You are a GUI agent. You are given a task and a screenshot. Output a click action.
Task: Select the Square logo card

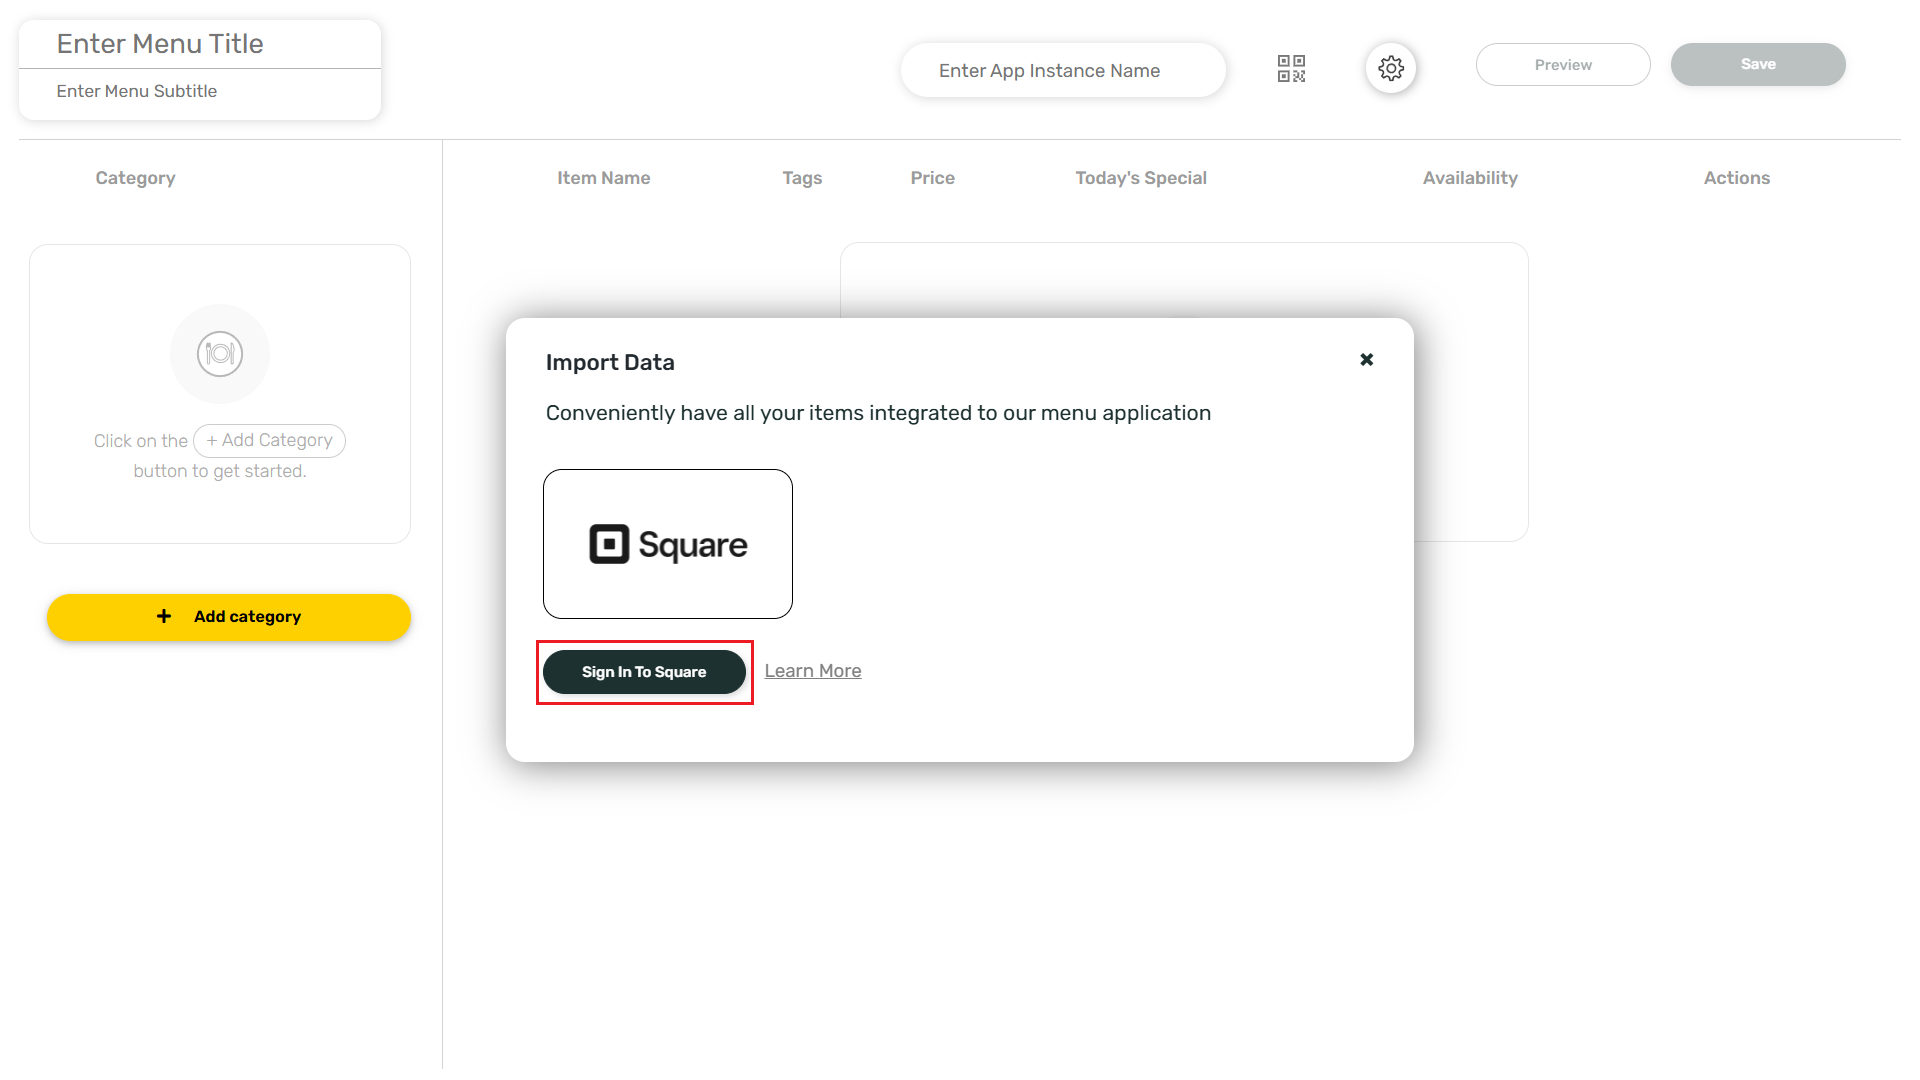click(x=668, y=544)
